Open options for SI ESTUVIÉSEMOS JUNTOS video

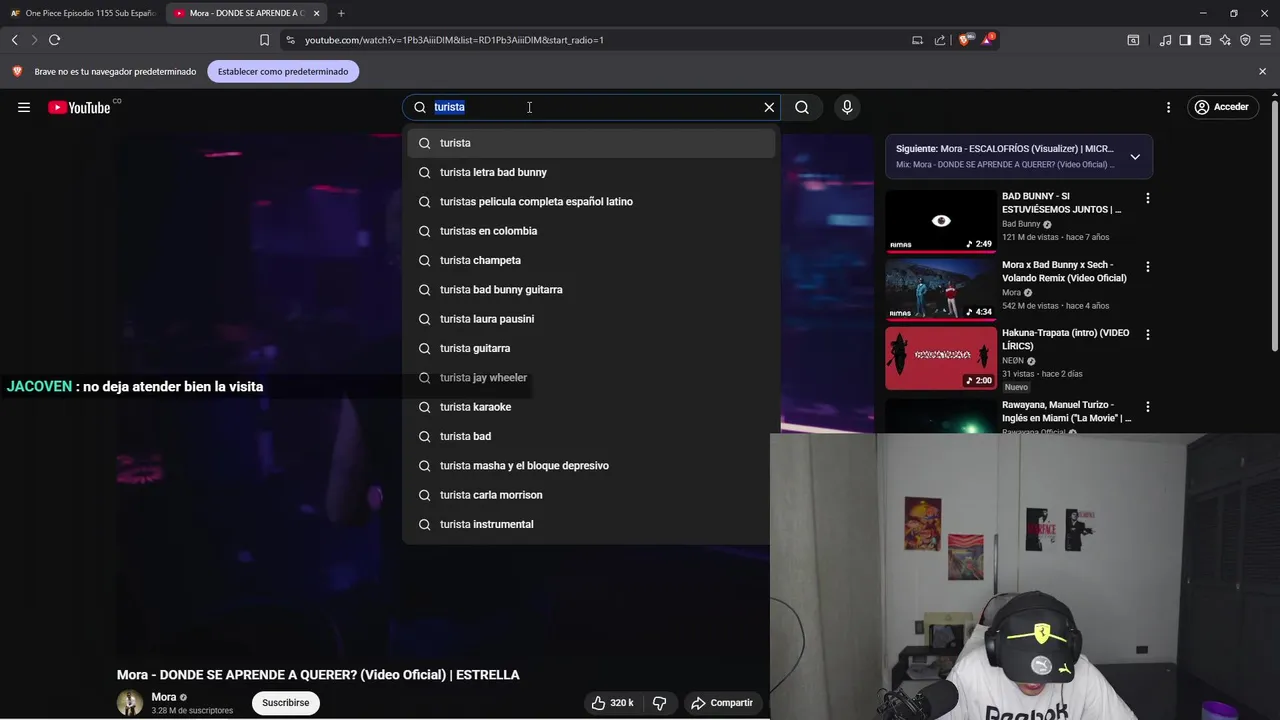(1148, 198)
